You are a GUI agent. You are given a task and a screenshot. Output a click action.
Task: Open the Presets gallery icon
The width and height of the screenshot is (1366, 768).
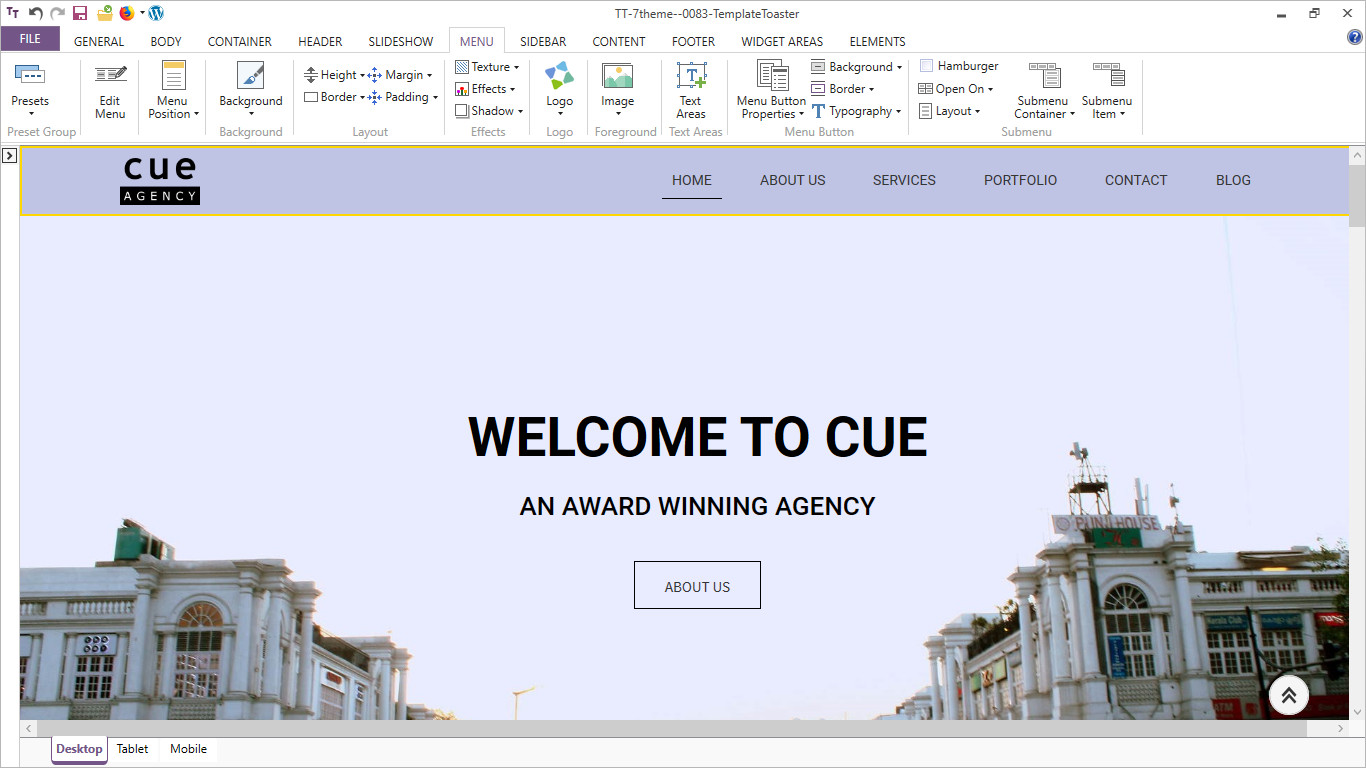[30, 77]
